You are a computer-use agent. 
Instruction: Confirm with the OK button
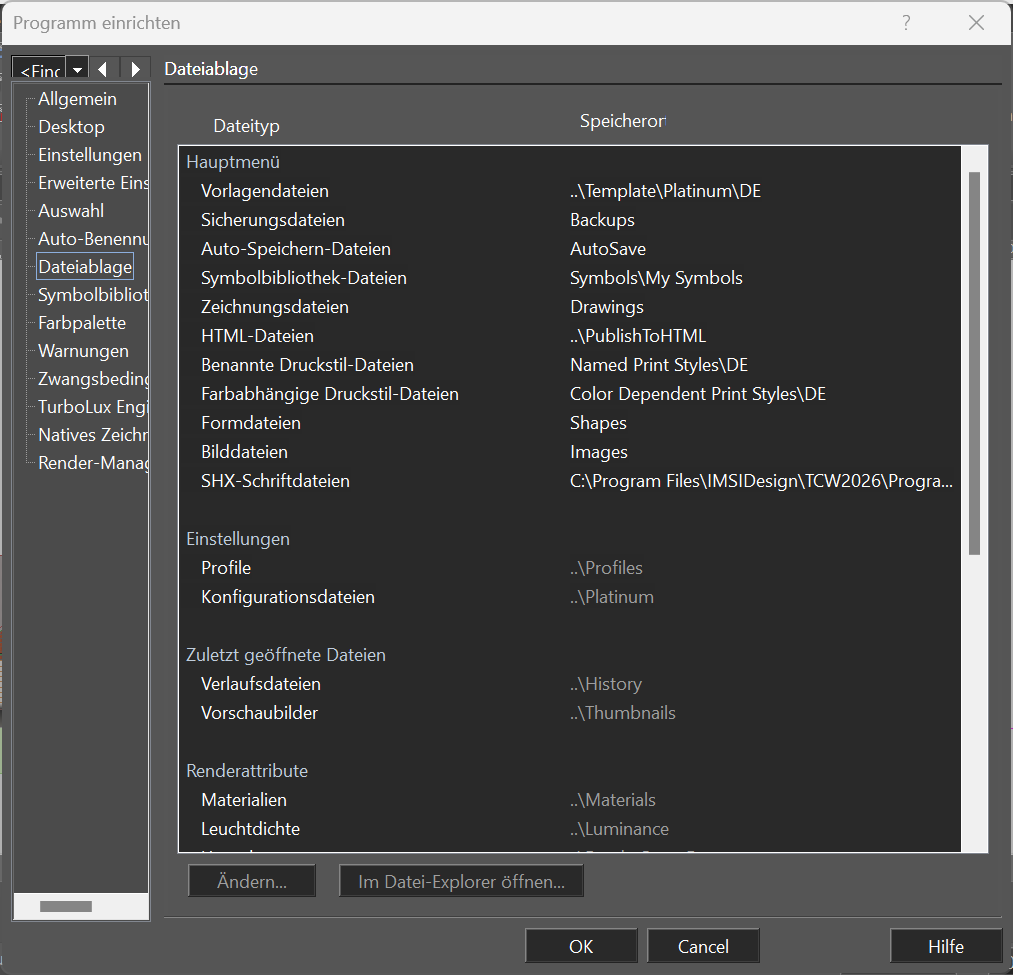click(581, 947)
